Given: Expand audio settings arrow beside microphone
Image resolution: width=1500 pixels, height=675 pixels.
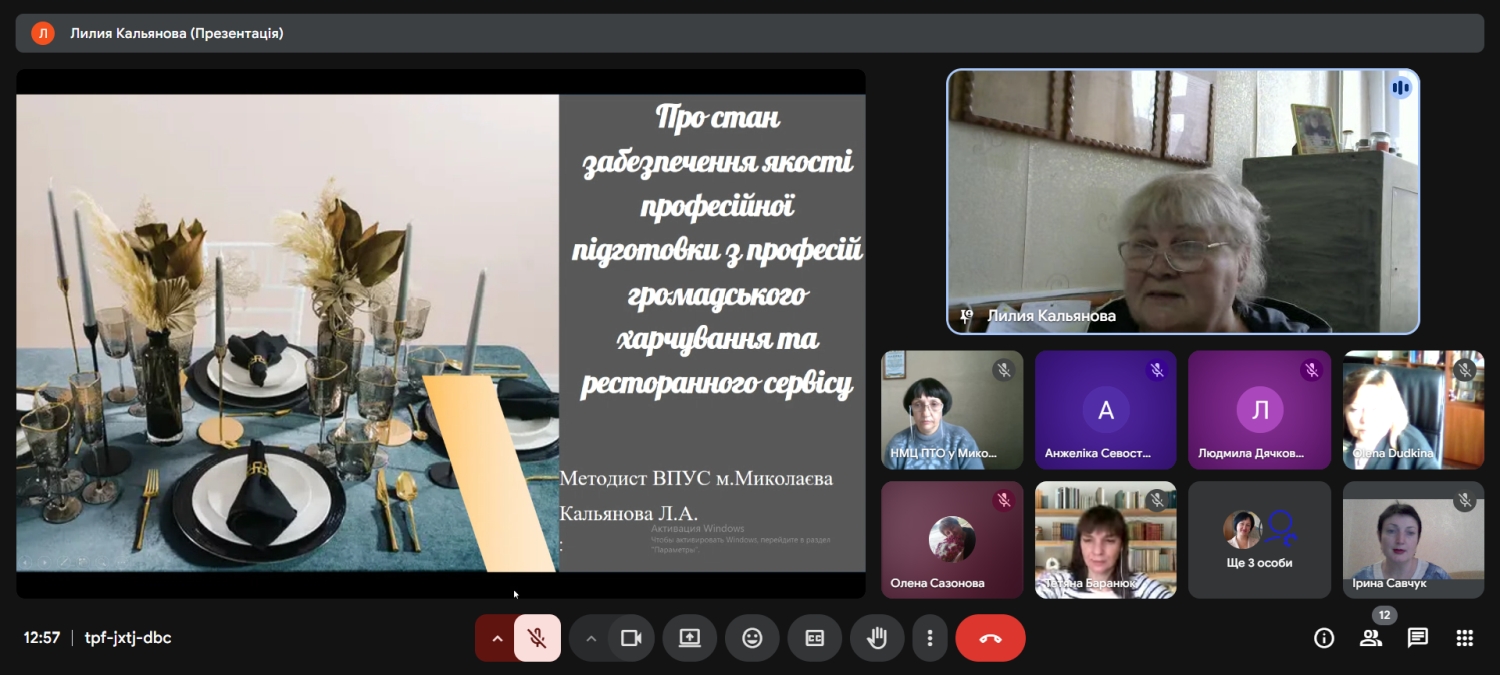Looking at the screenshot, I should click(x=496, y=638).
